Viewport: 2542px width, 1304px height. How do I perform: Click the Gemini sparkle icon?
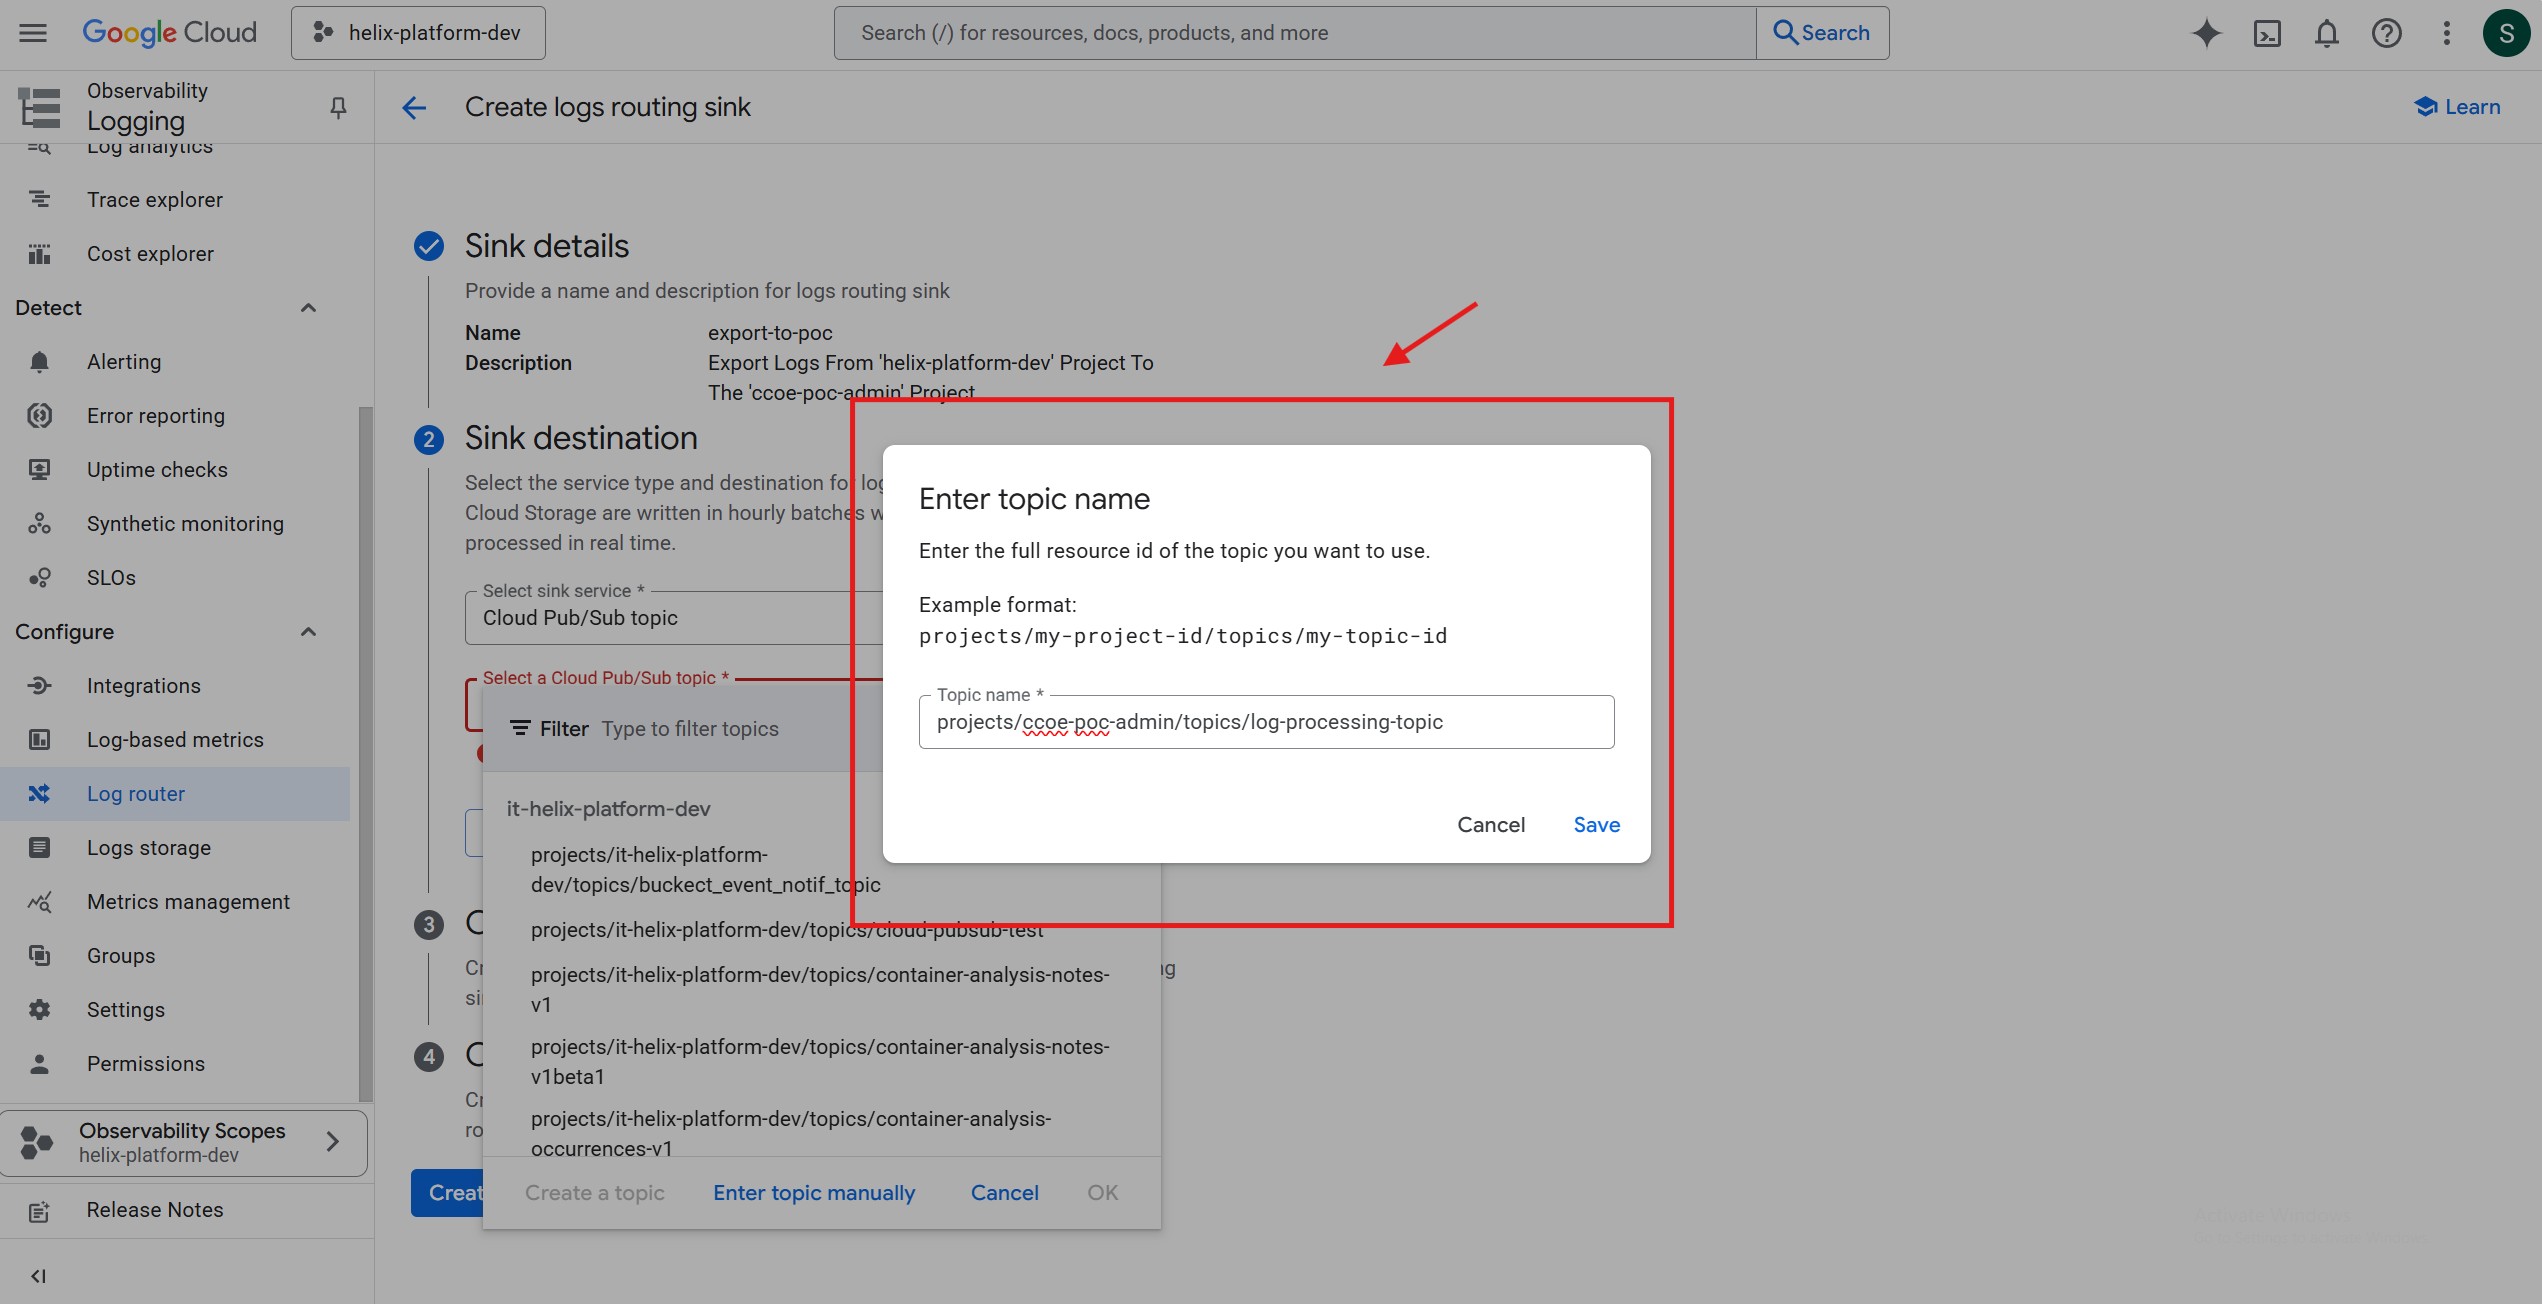(x=2206, y=33)
